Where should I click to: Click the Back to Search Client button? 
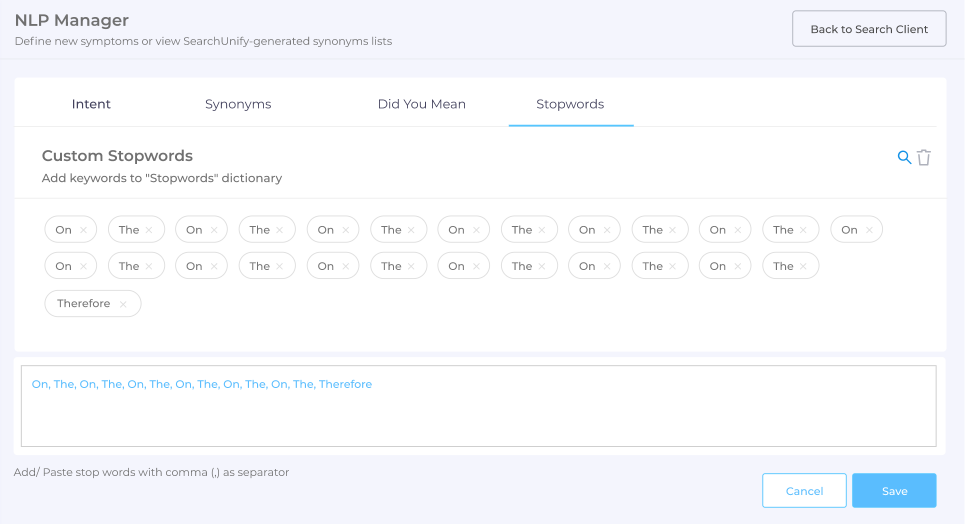tap(869, 29)
